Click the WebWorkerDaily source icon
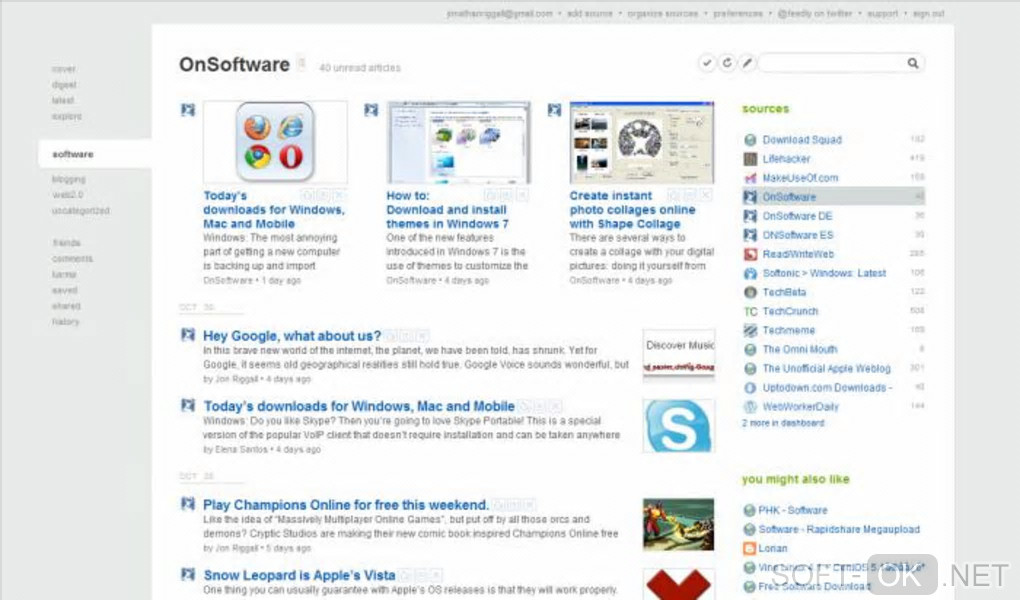Image resolution: width=1020 pixels, height=600 pixels. click(x=750, y=407)
